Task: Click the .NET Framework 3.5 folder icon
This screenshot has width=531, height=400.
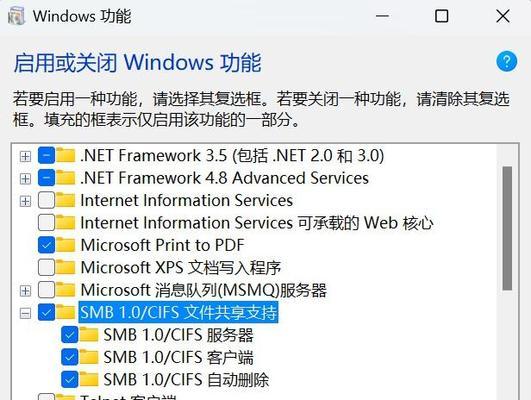Action: click(66, 155)
